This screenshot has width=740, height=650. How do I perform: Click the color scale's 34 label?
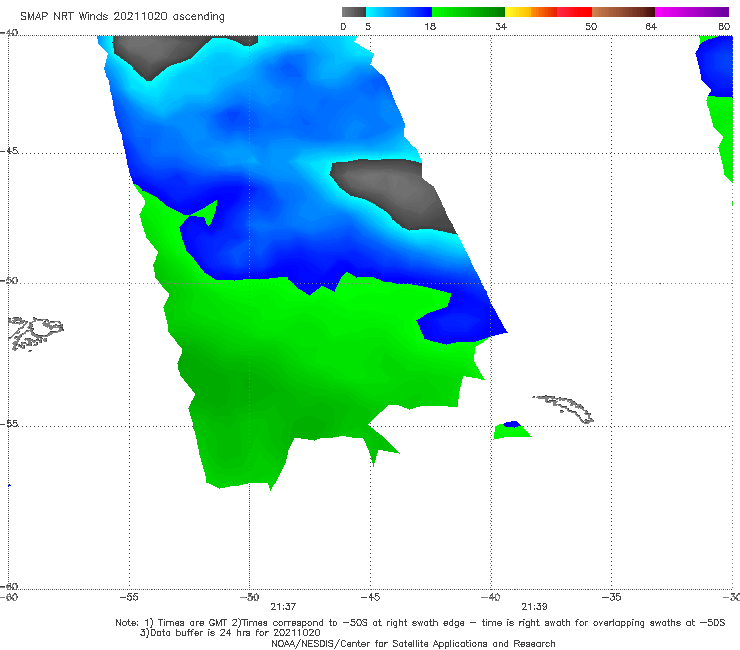point(501,26)
